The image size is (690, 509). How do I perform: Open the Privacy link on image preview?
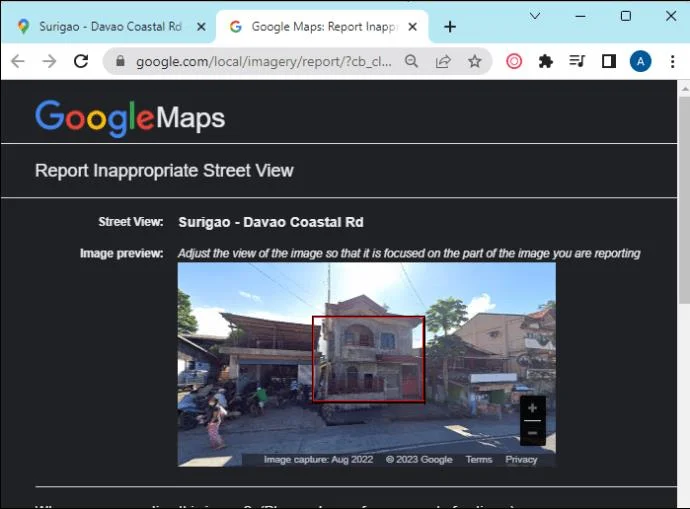click(x=521, y=460)
